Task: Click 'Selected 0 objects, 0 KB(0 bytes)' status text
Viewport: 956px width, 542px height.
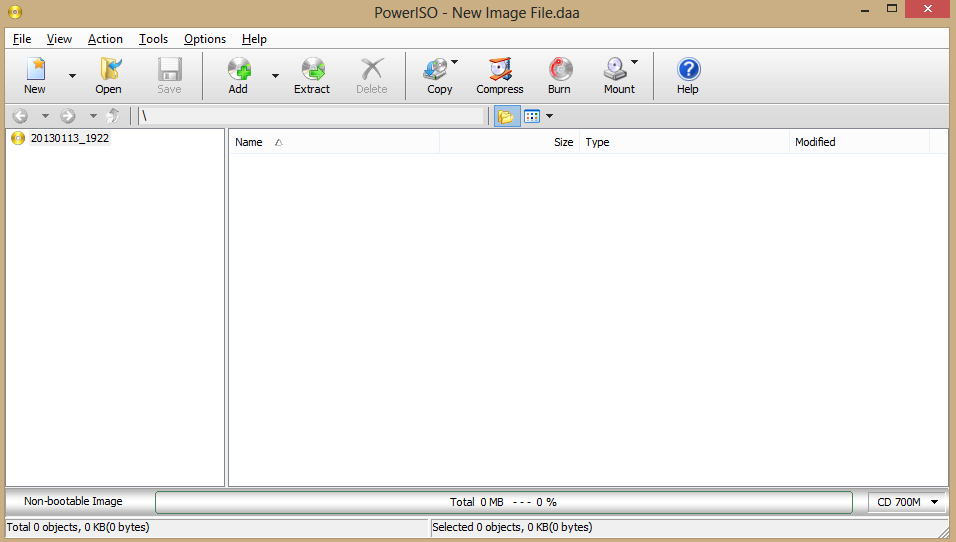Action: pos(512,527)
